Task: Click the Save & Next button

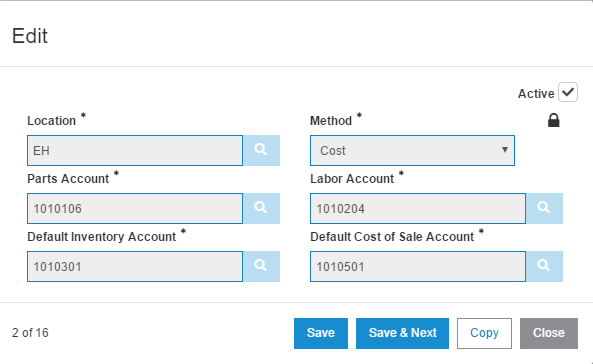Action: [402, 333]
